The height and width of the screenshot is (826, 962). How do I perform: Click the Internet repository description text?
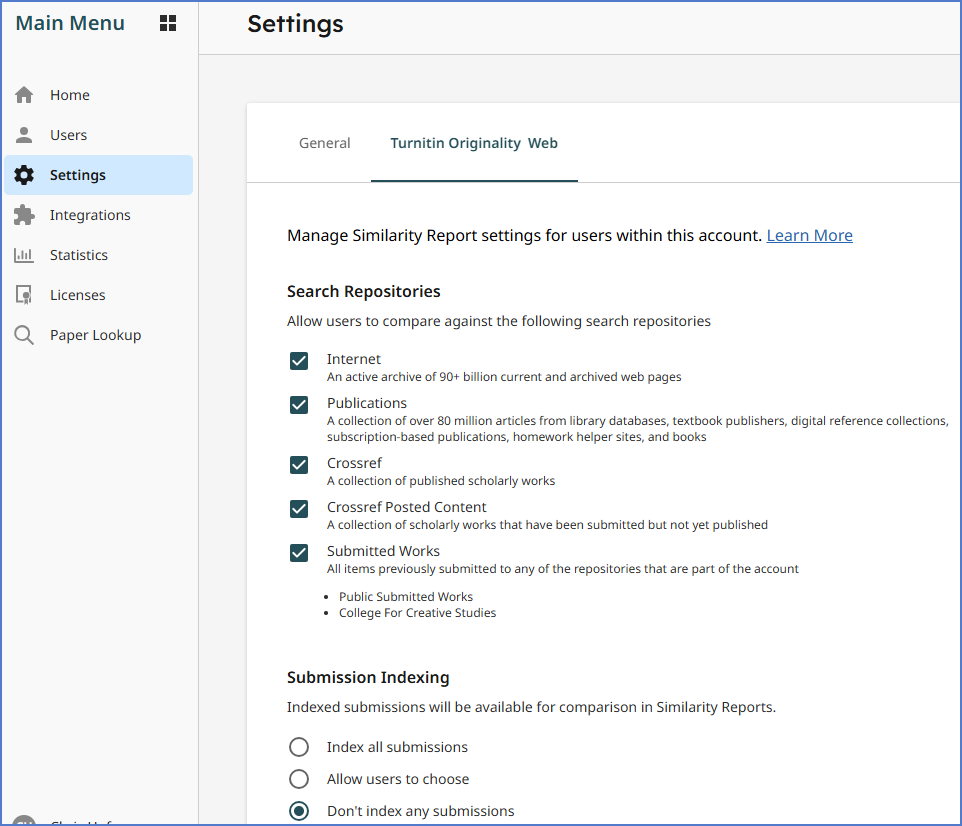tap(504, 377)
